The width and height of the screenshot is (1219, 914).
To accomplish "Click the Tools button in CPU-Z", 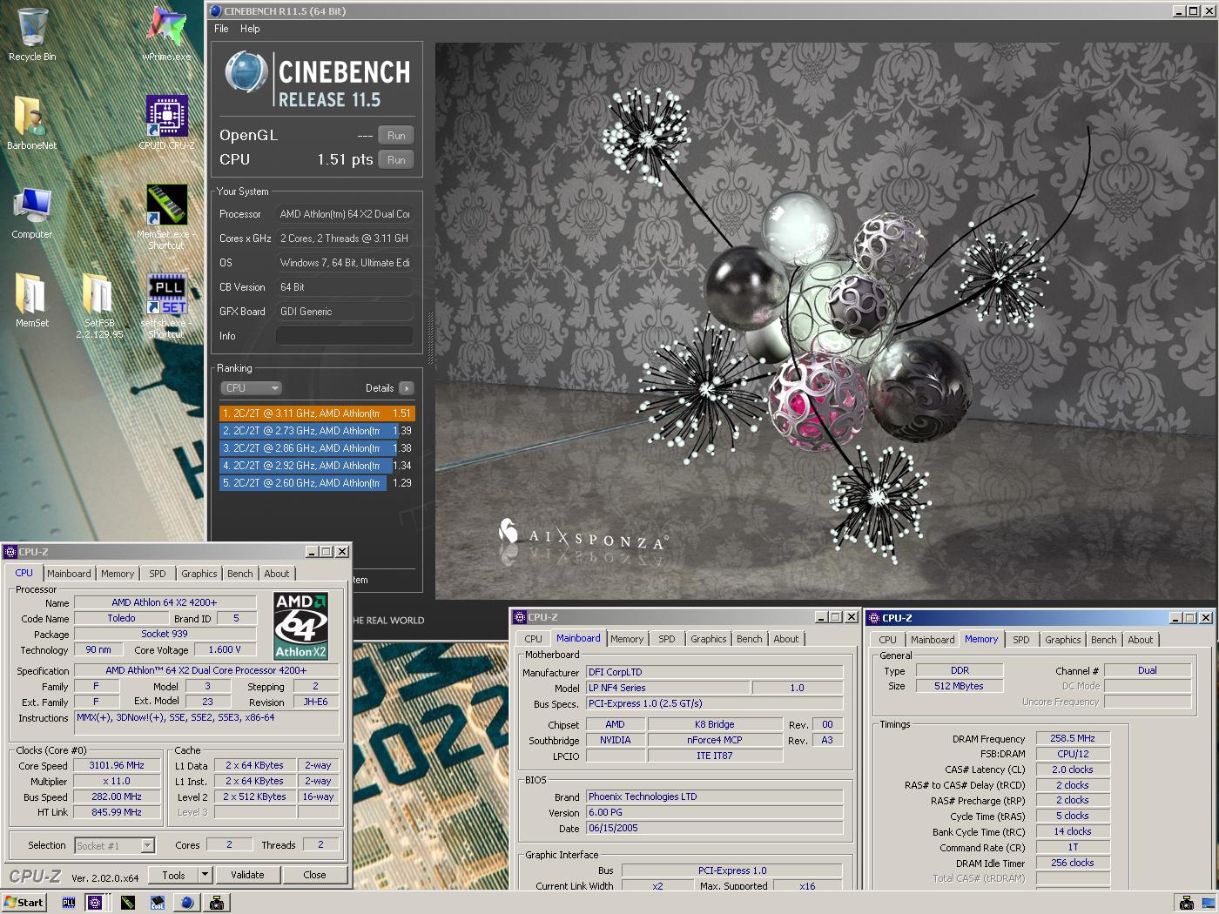I will (x=174, y=875).
